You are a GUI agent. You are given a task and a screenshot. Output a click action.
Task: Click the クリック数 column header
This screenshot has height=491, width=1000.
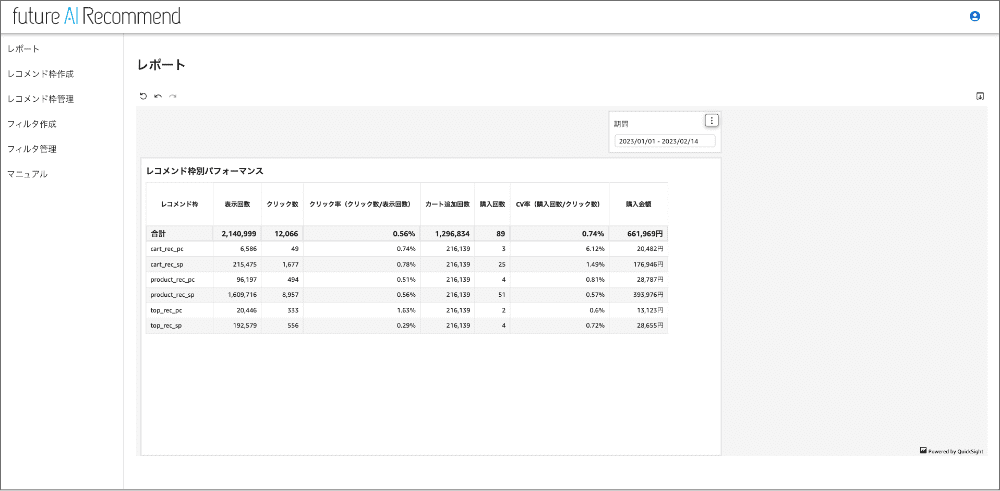[x=282, y=204]
